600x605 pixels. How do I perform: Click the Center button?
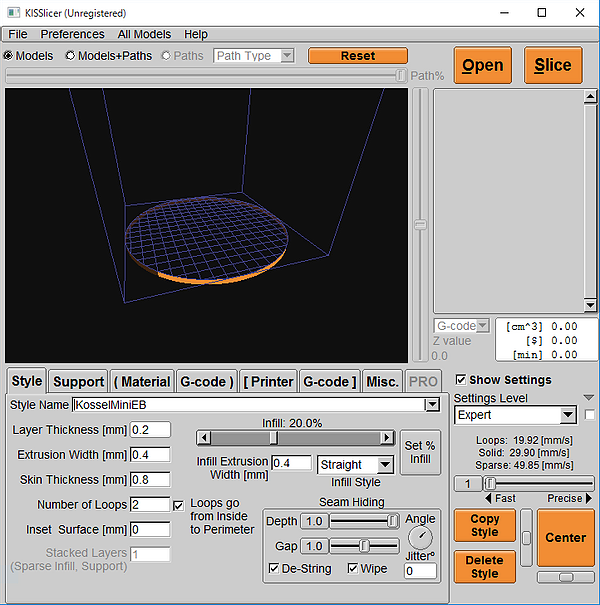pyautogui.click(x=566, y=537)
